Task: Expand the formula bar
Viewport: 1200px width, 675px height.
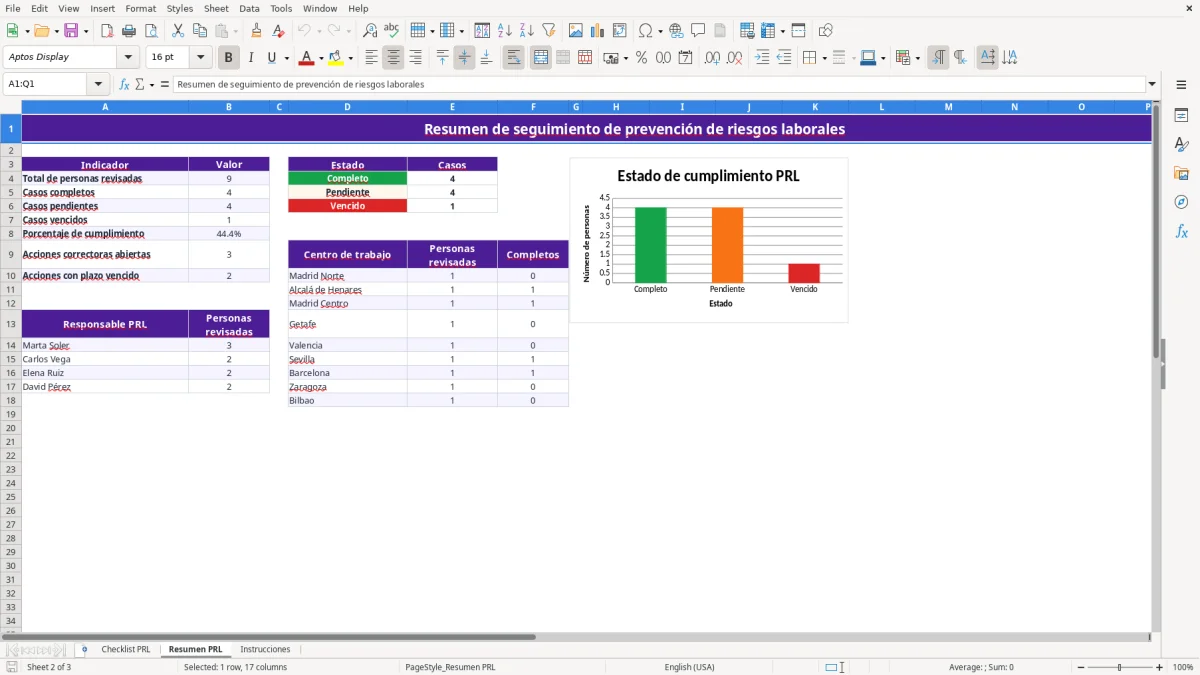Action: (1152, 85)
